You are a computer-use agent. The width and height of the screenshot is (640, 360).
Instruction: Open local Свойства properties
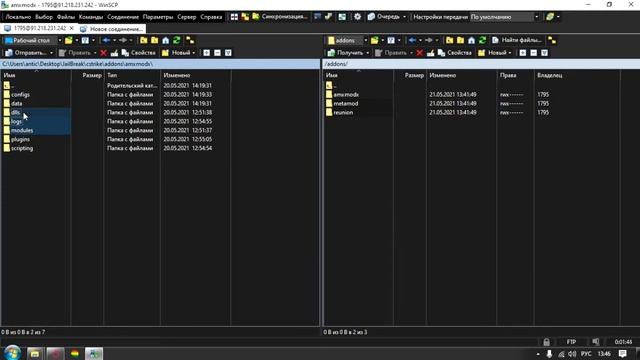coord(138,53)
